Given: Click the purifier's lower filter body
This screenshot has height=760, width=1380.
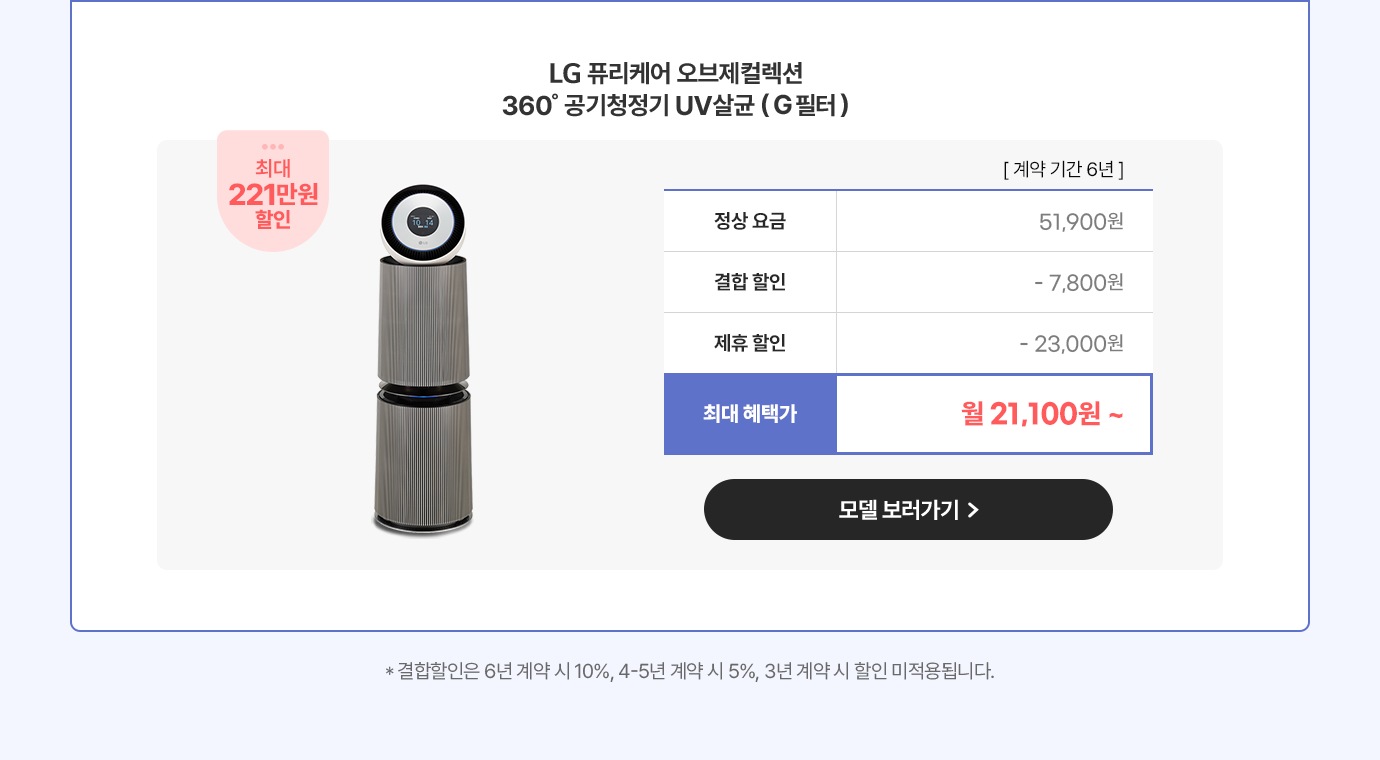Looking at the screenshot, I should click(x=423, y=453).
